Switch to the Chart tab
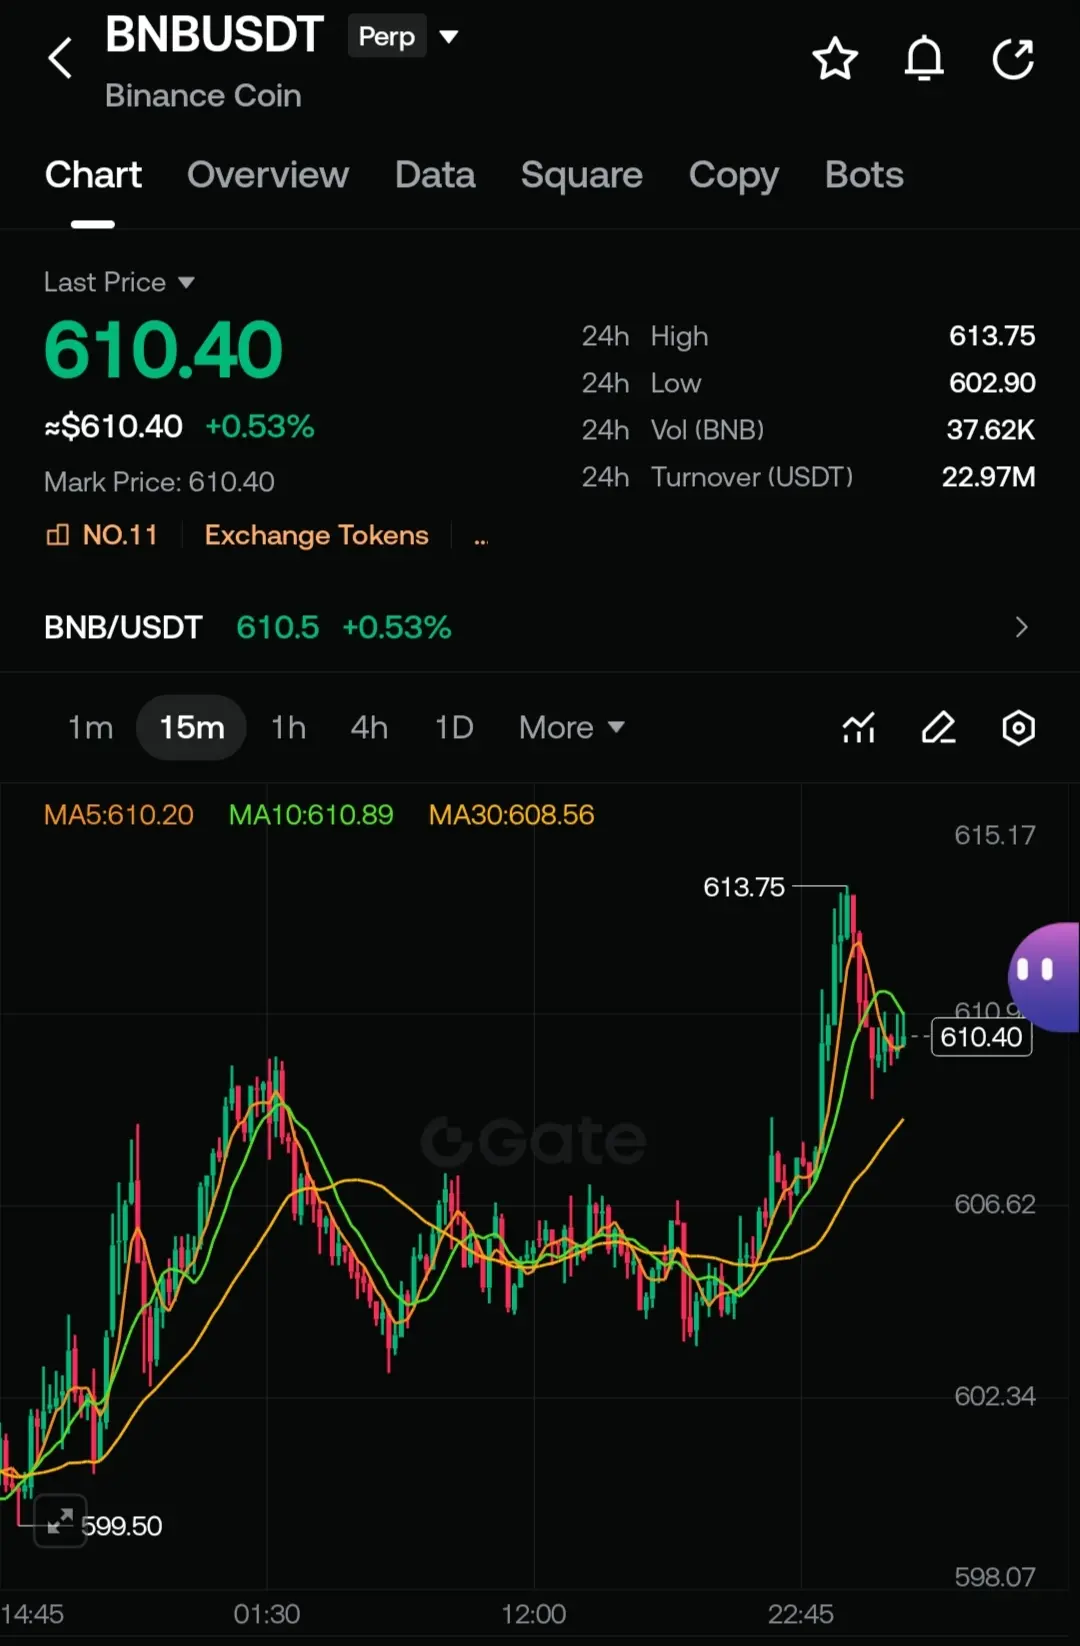Screen dimensions: 1080x1646 click(x=93, y=175)
